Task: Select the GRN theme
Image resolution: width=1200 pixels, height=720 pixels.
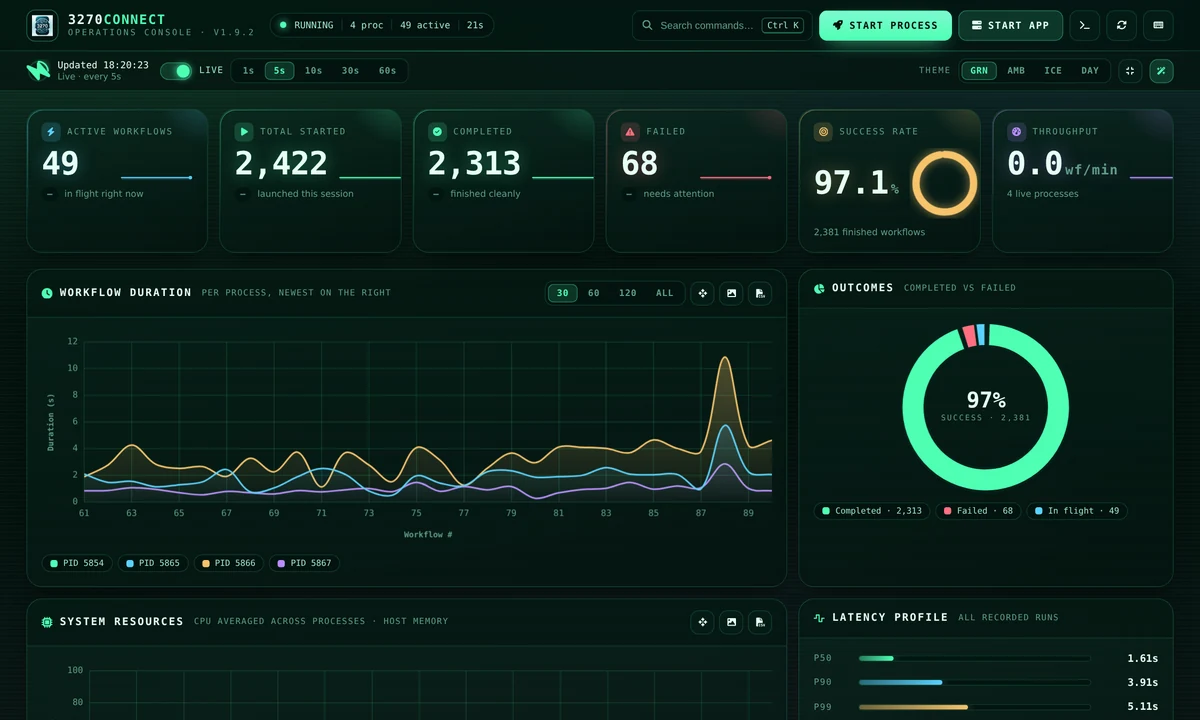Action: coord(979,71)
